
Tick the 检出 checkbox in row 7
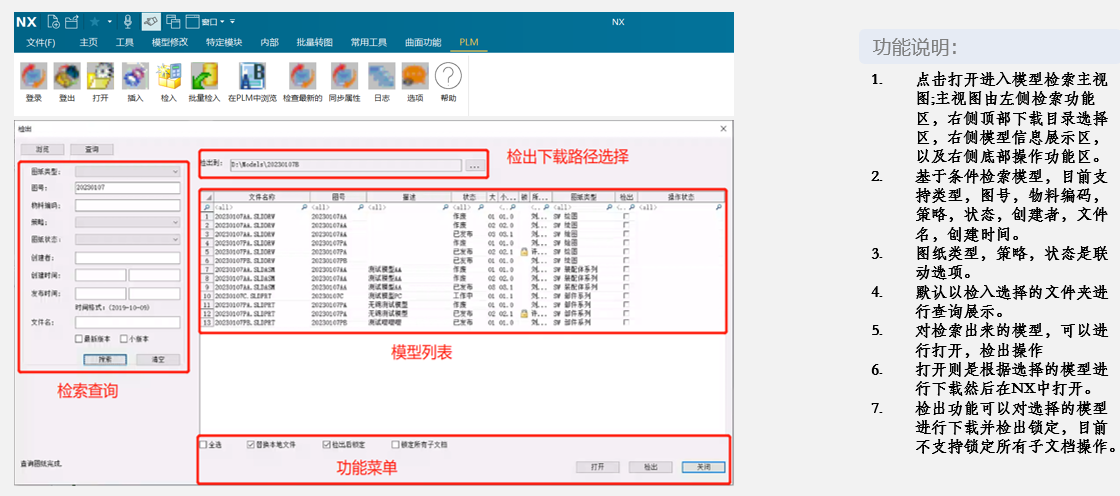tap(626, 269)
